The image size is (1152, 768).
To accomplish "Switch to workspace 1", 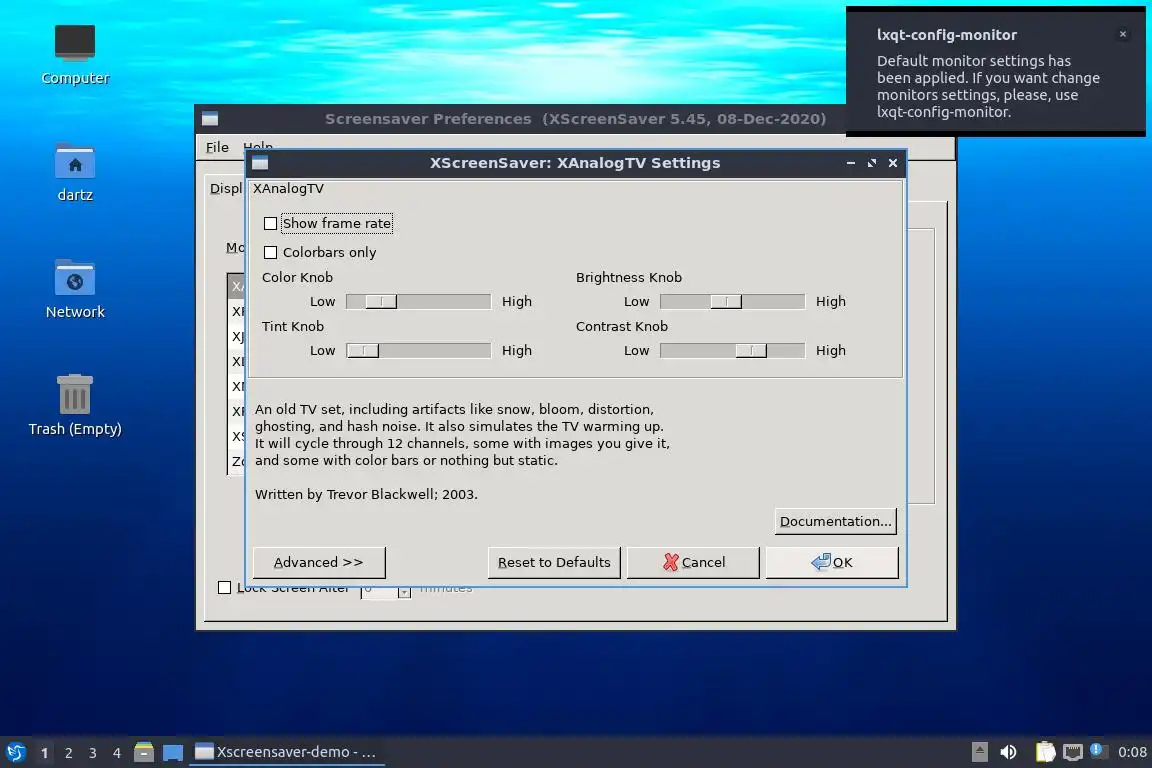I will 45,753.
